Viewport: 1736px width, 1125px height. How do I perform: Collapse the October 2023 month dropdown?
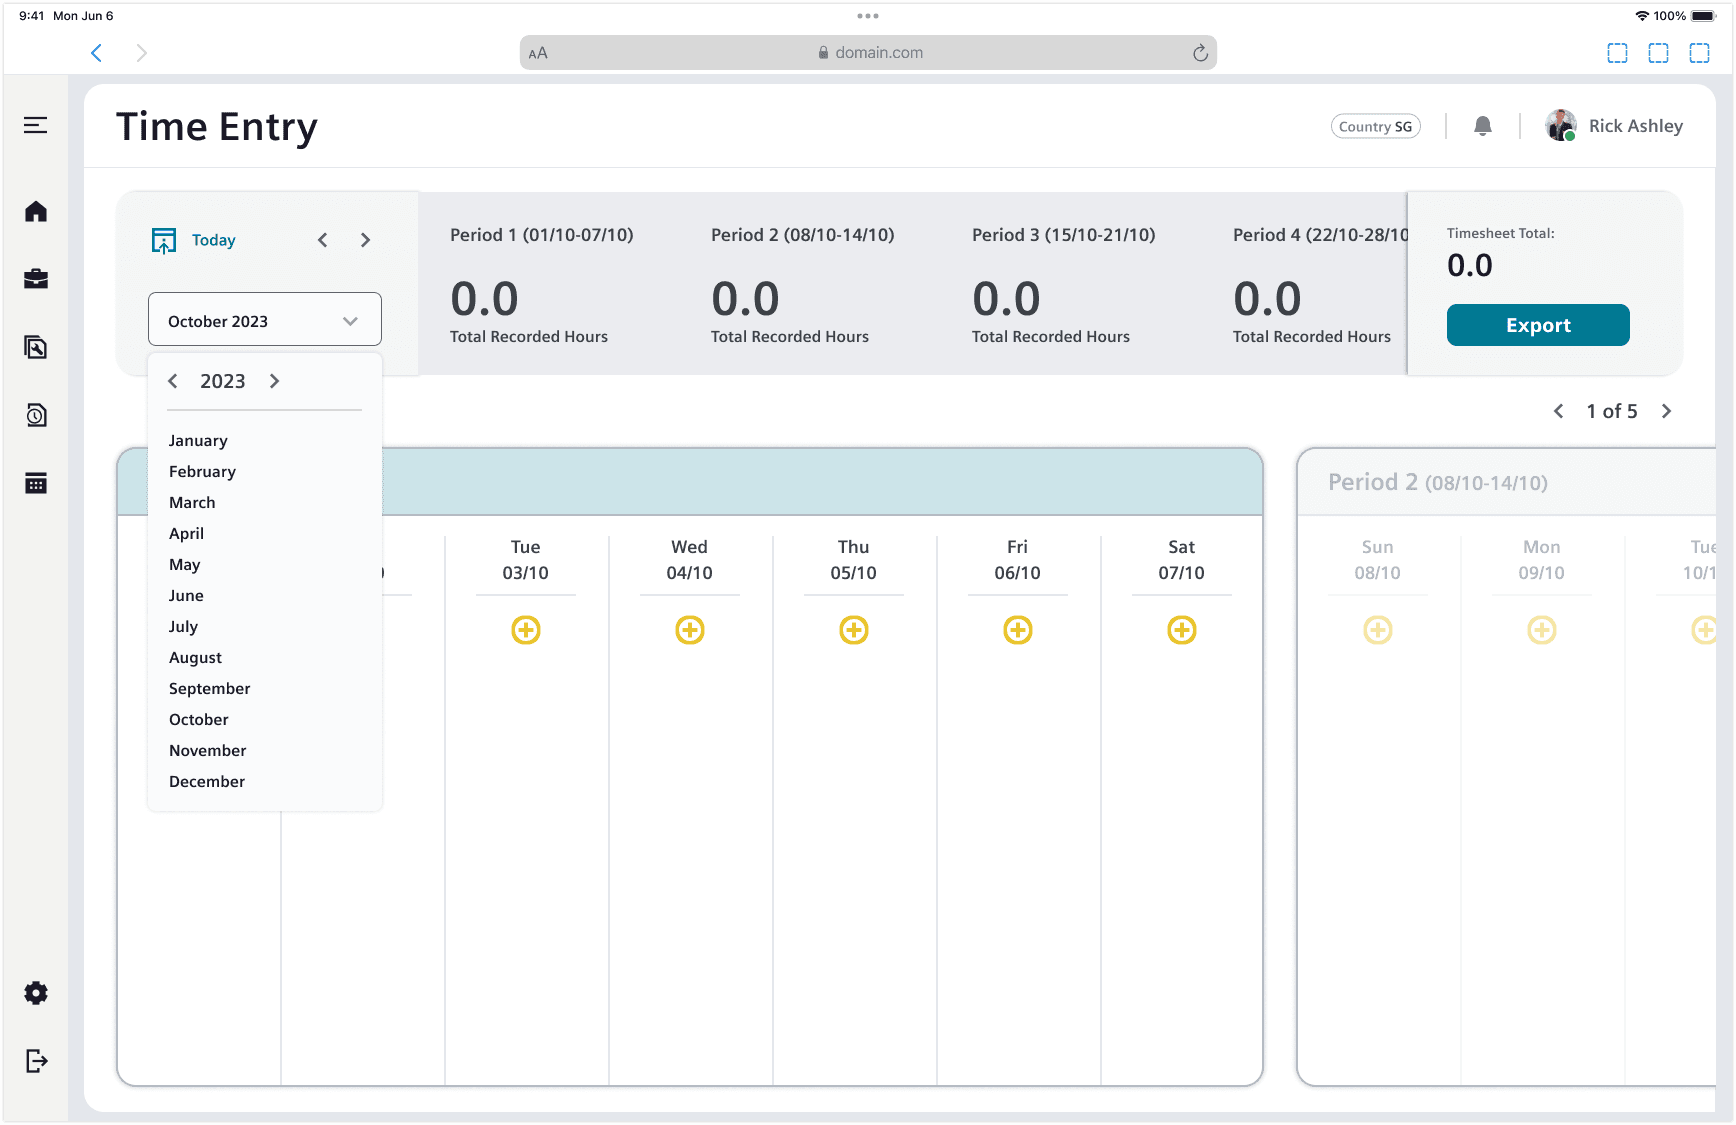click(265, 320)
